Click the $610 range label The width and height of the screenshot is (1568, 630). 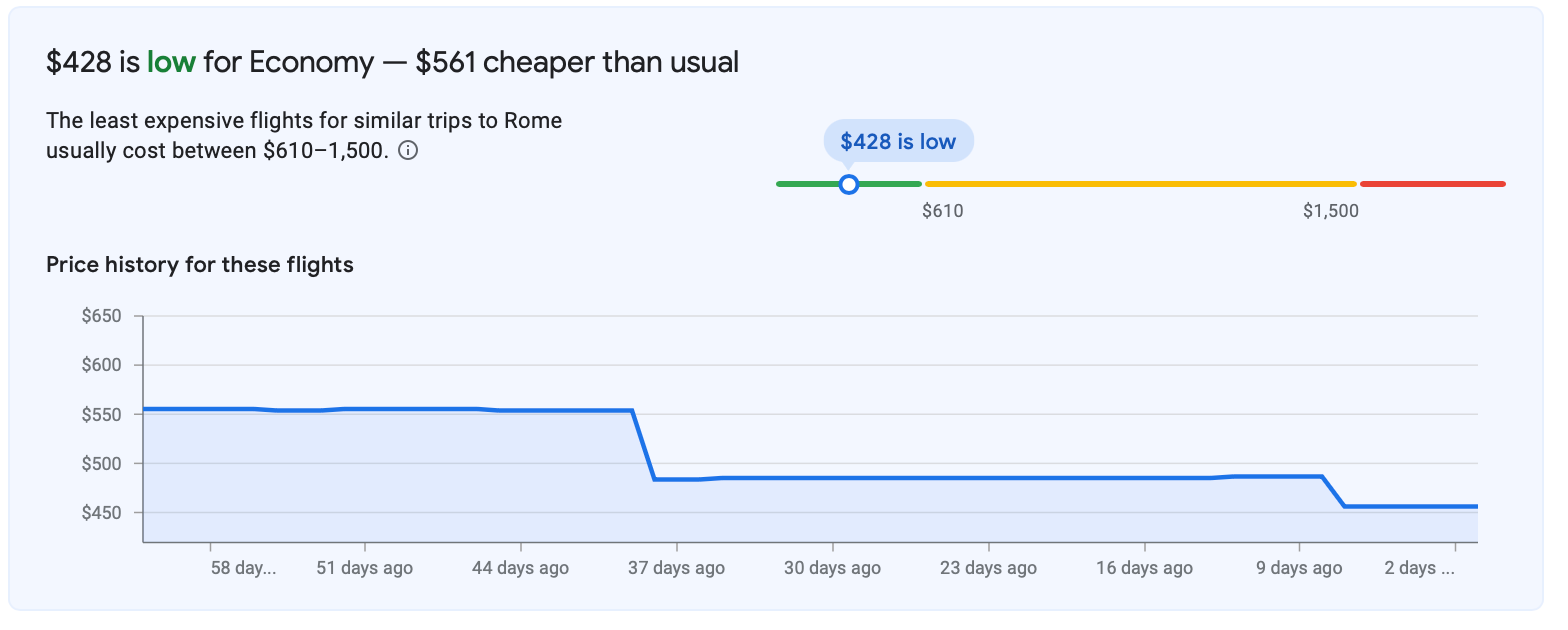coord(942,211)
